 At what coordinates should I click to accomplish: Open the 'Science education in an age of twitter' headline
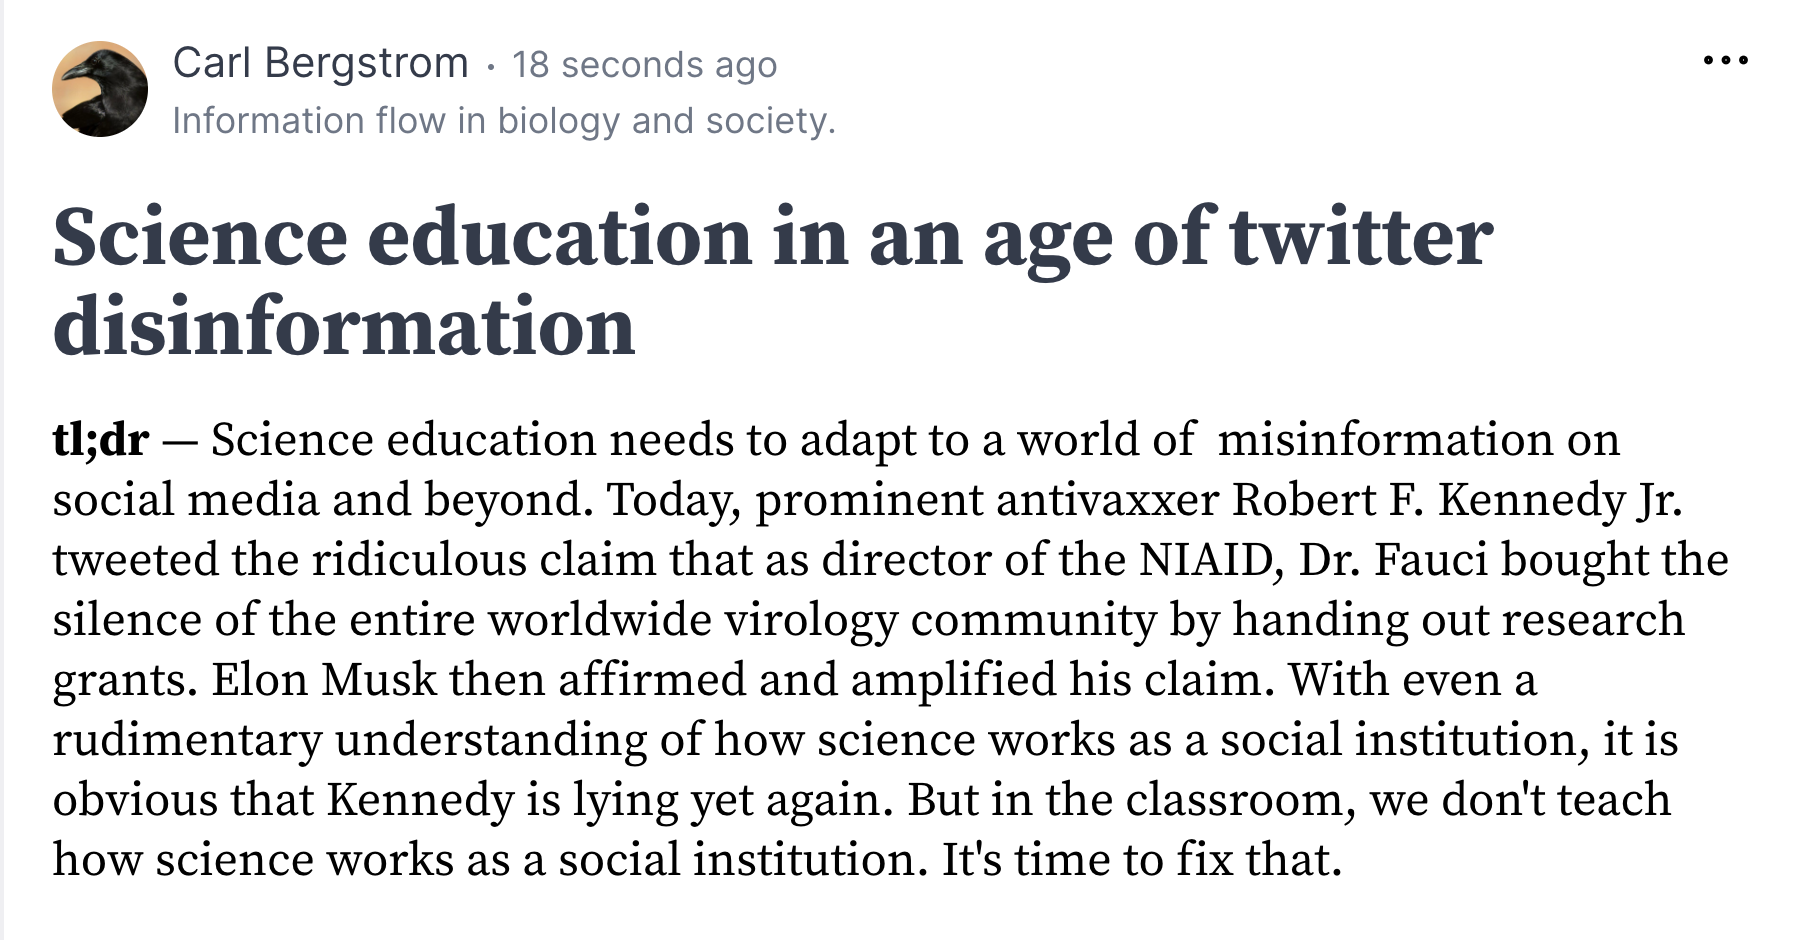click(x=770, y=238)
